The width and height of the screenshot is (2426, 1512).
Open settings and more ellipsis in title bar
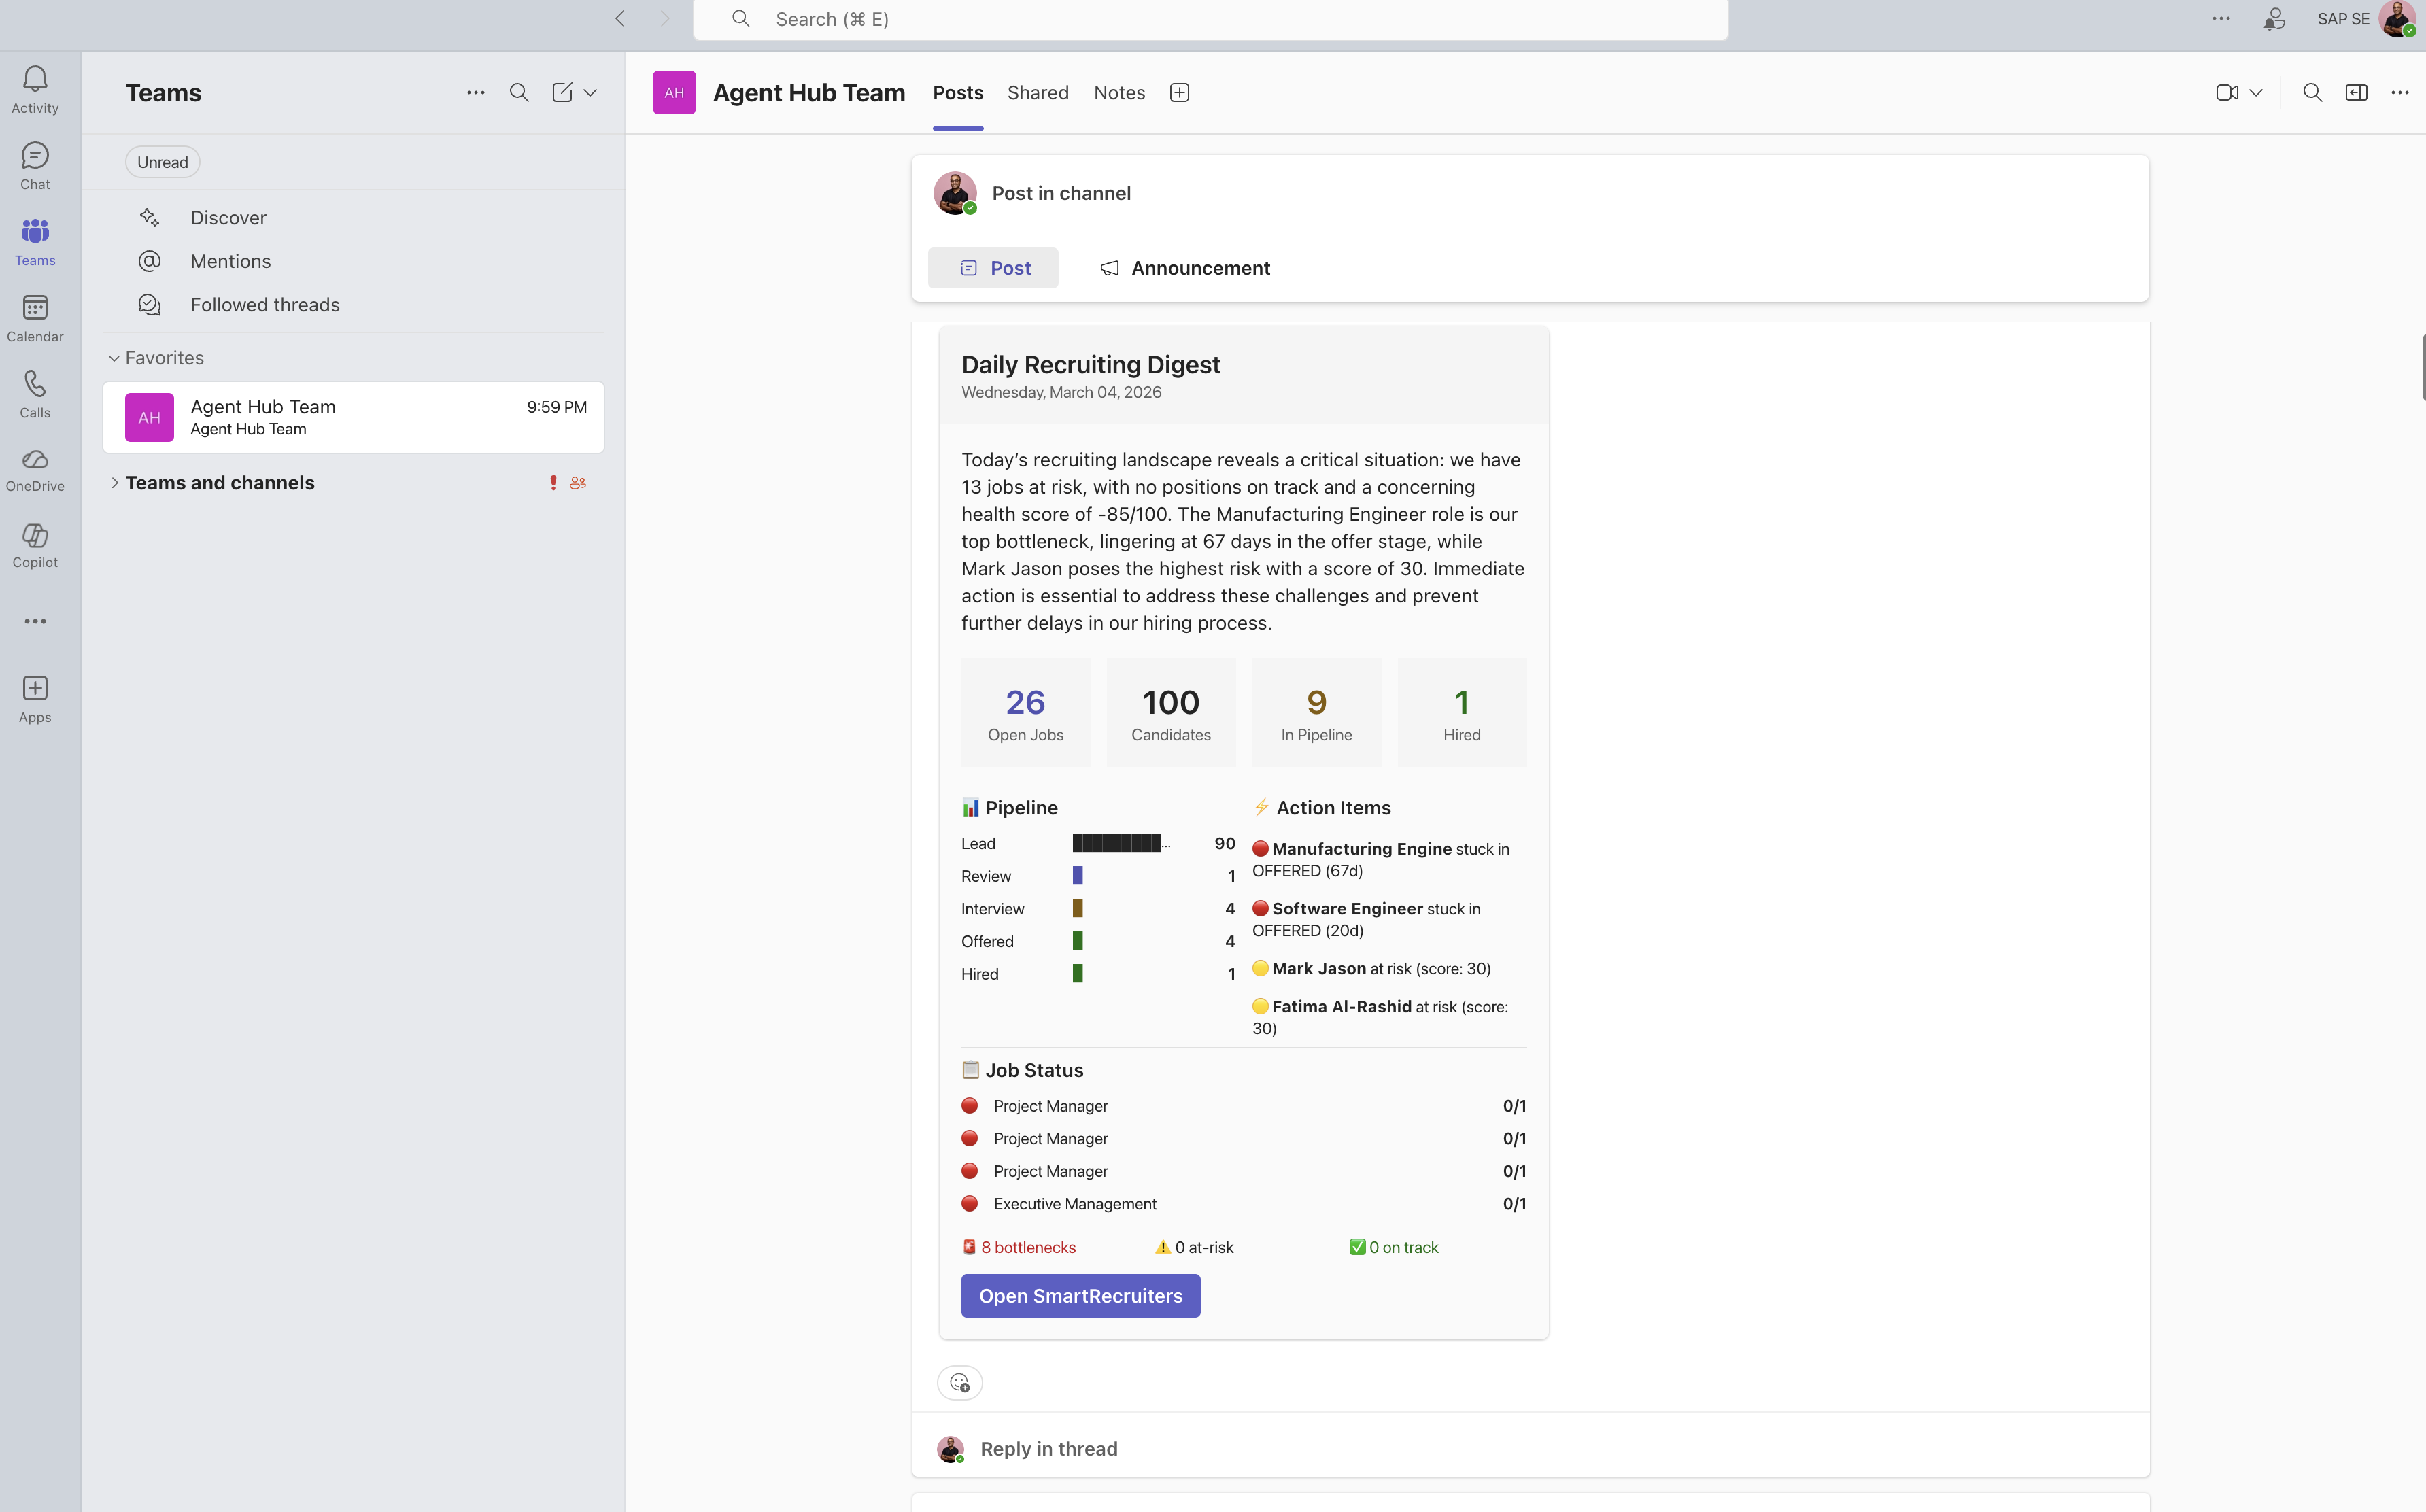point(2221,19)
